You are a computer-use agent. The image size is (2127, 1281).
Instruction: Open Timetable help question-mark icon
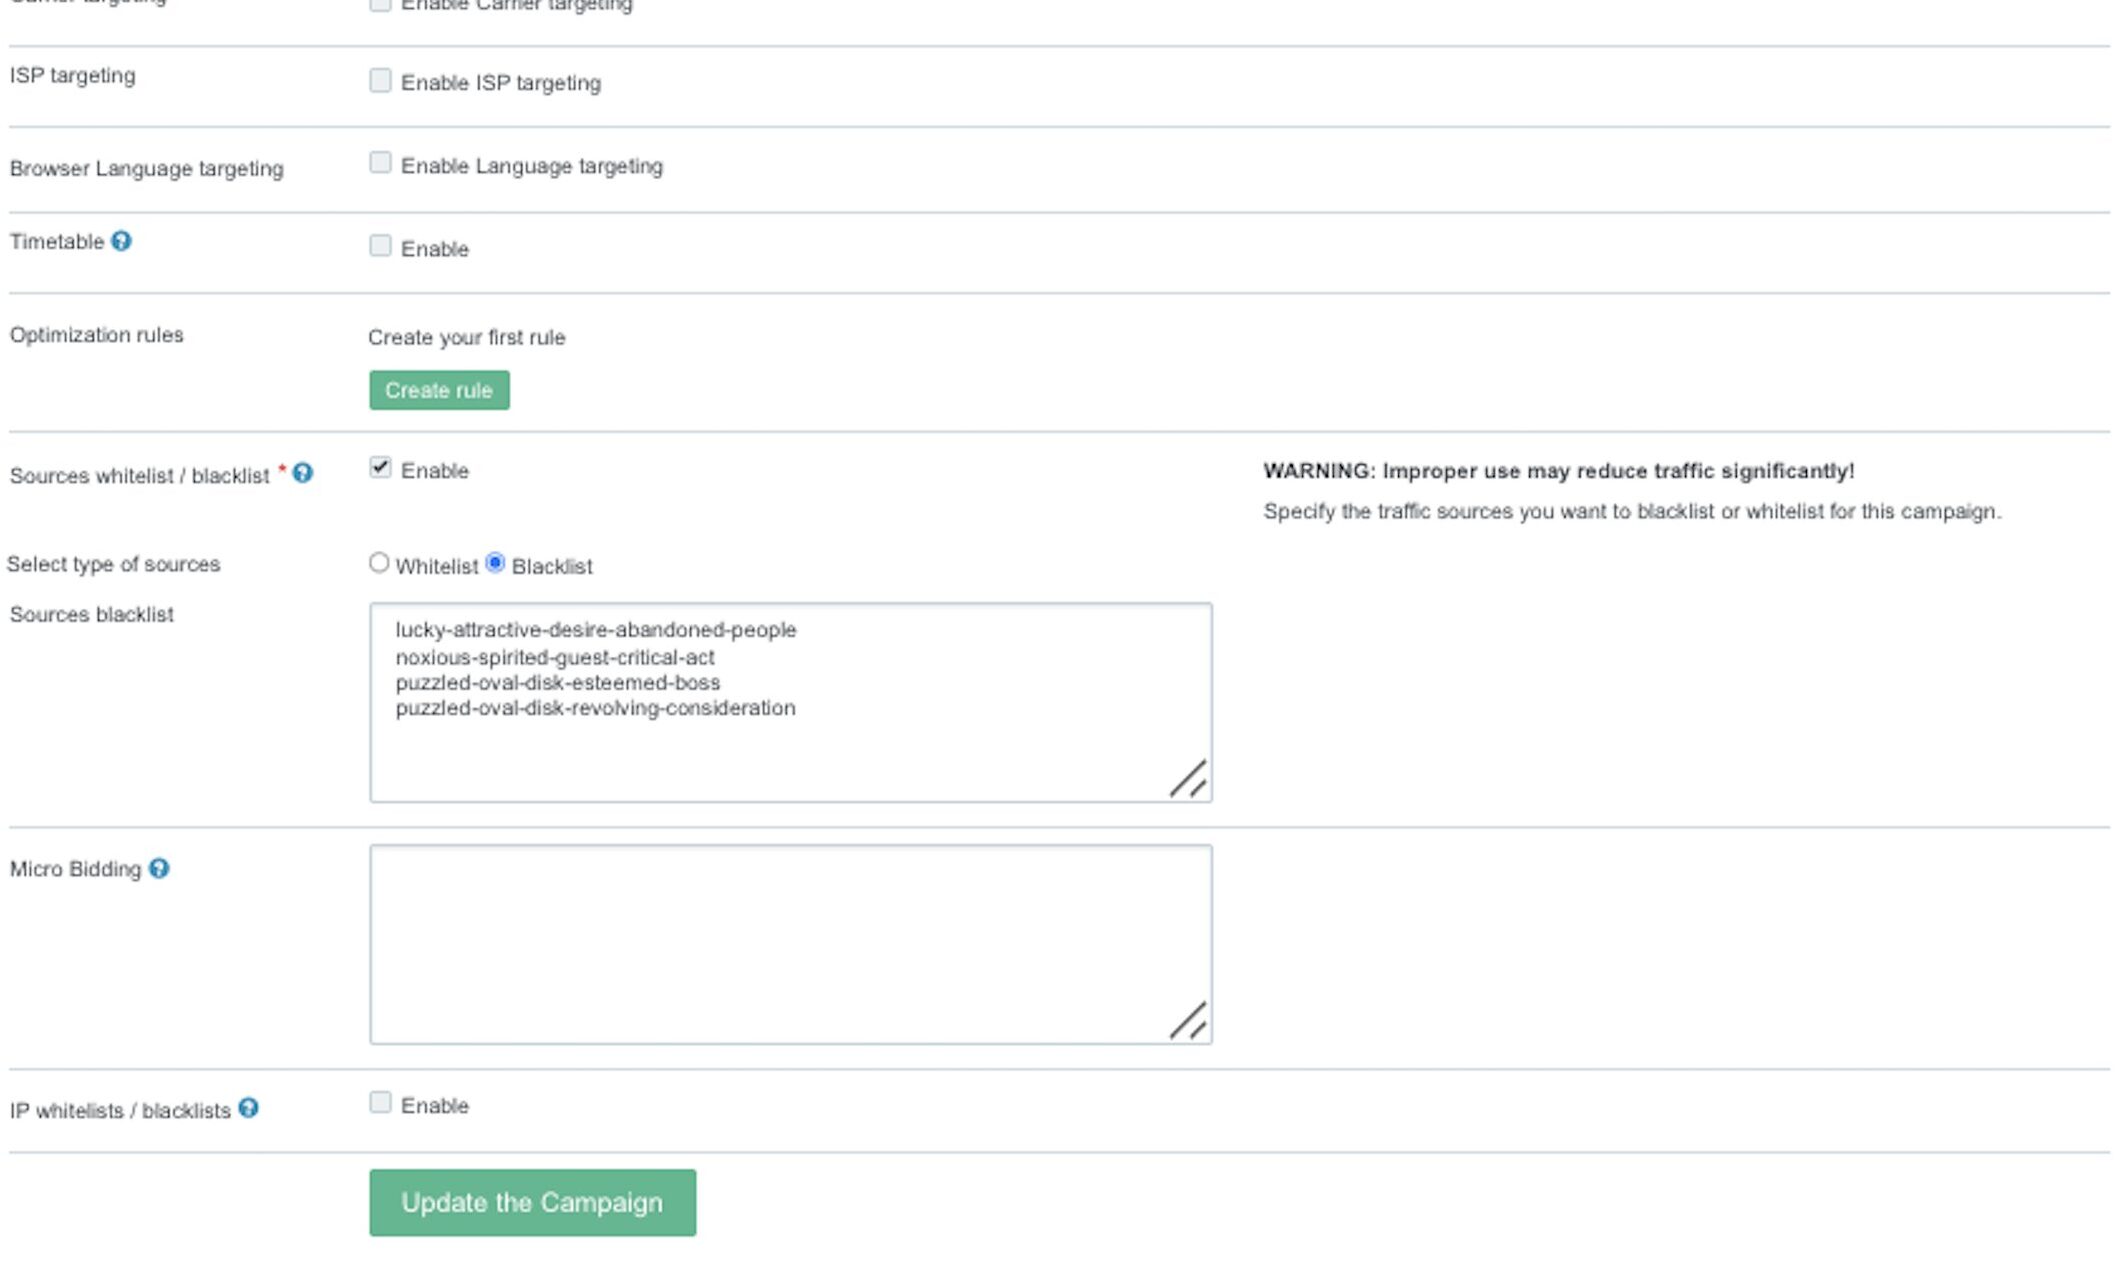[121, 241]
